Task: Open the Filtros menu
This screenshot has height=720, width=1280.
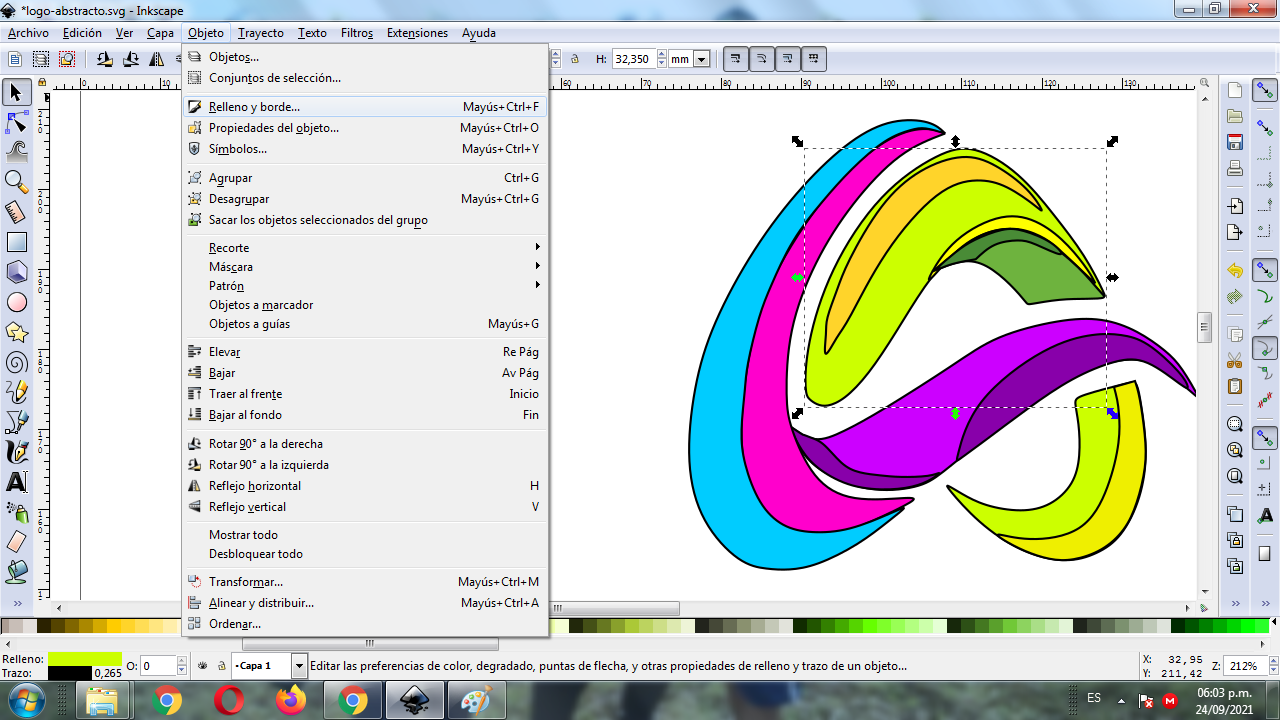Action: pos(357,33)
